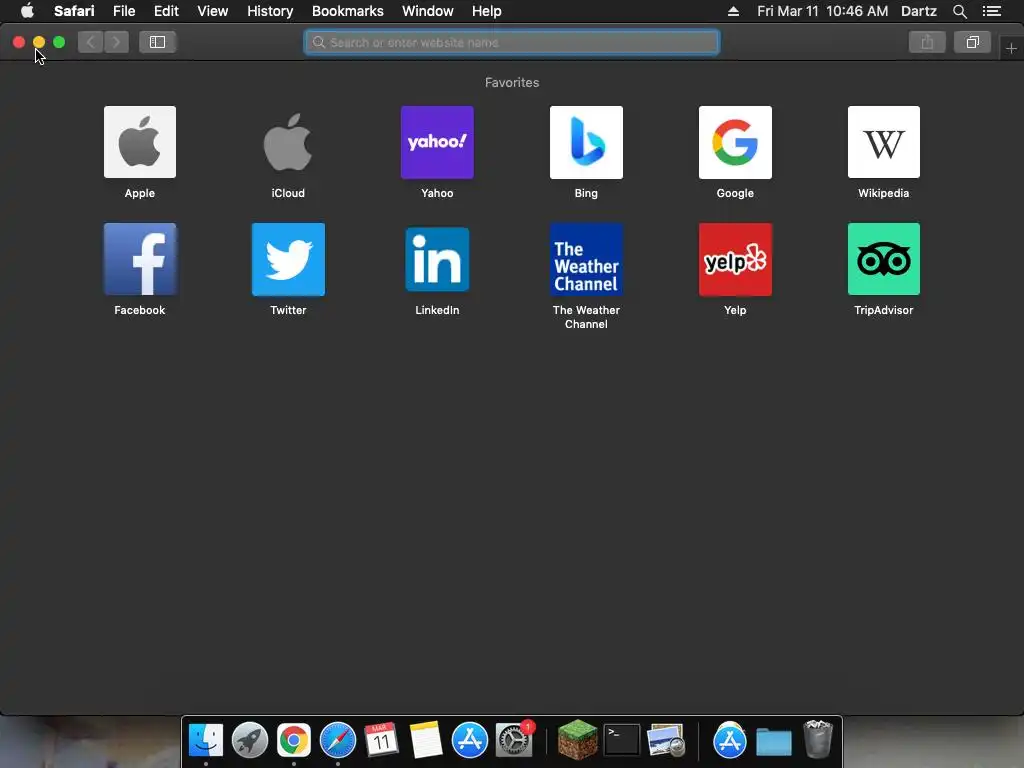Go forward with the forward arrow
This screenshot has height=768, width=1024.
coord(116,42)
